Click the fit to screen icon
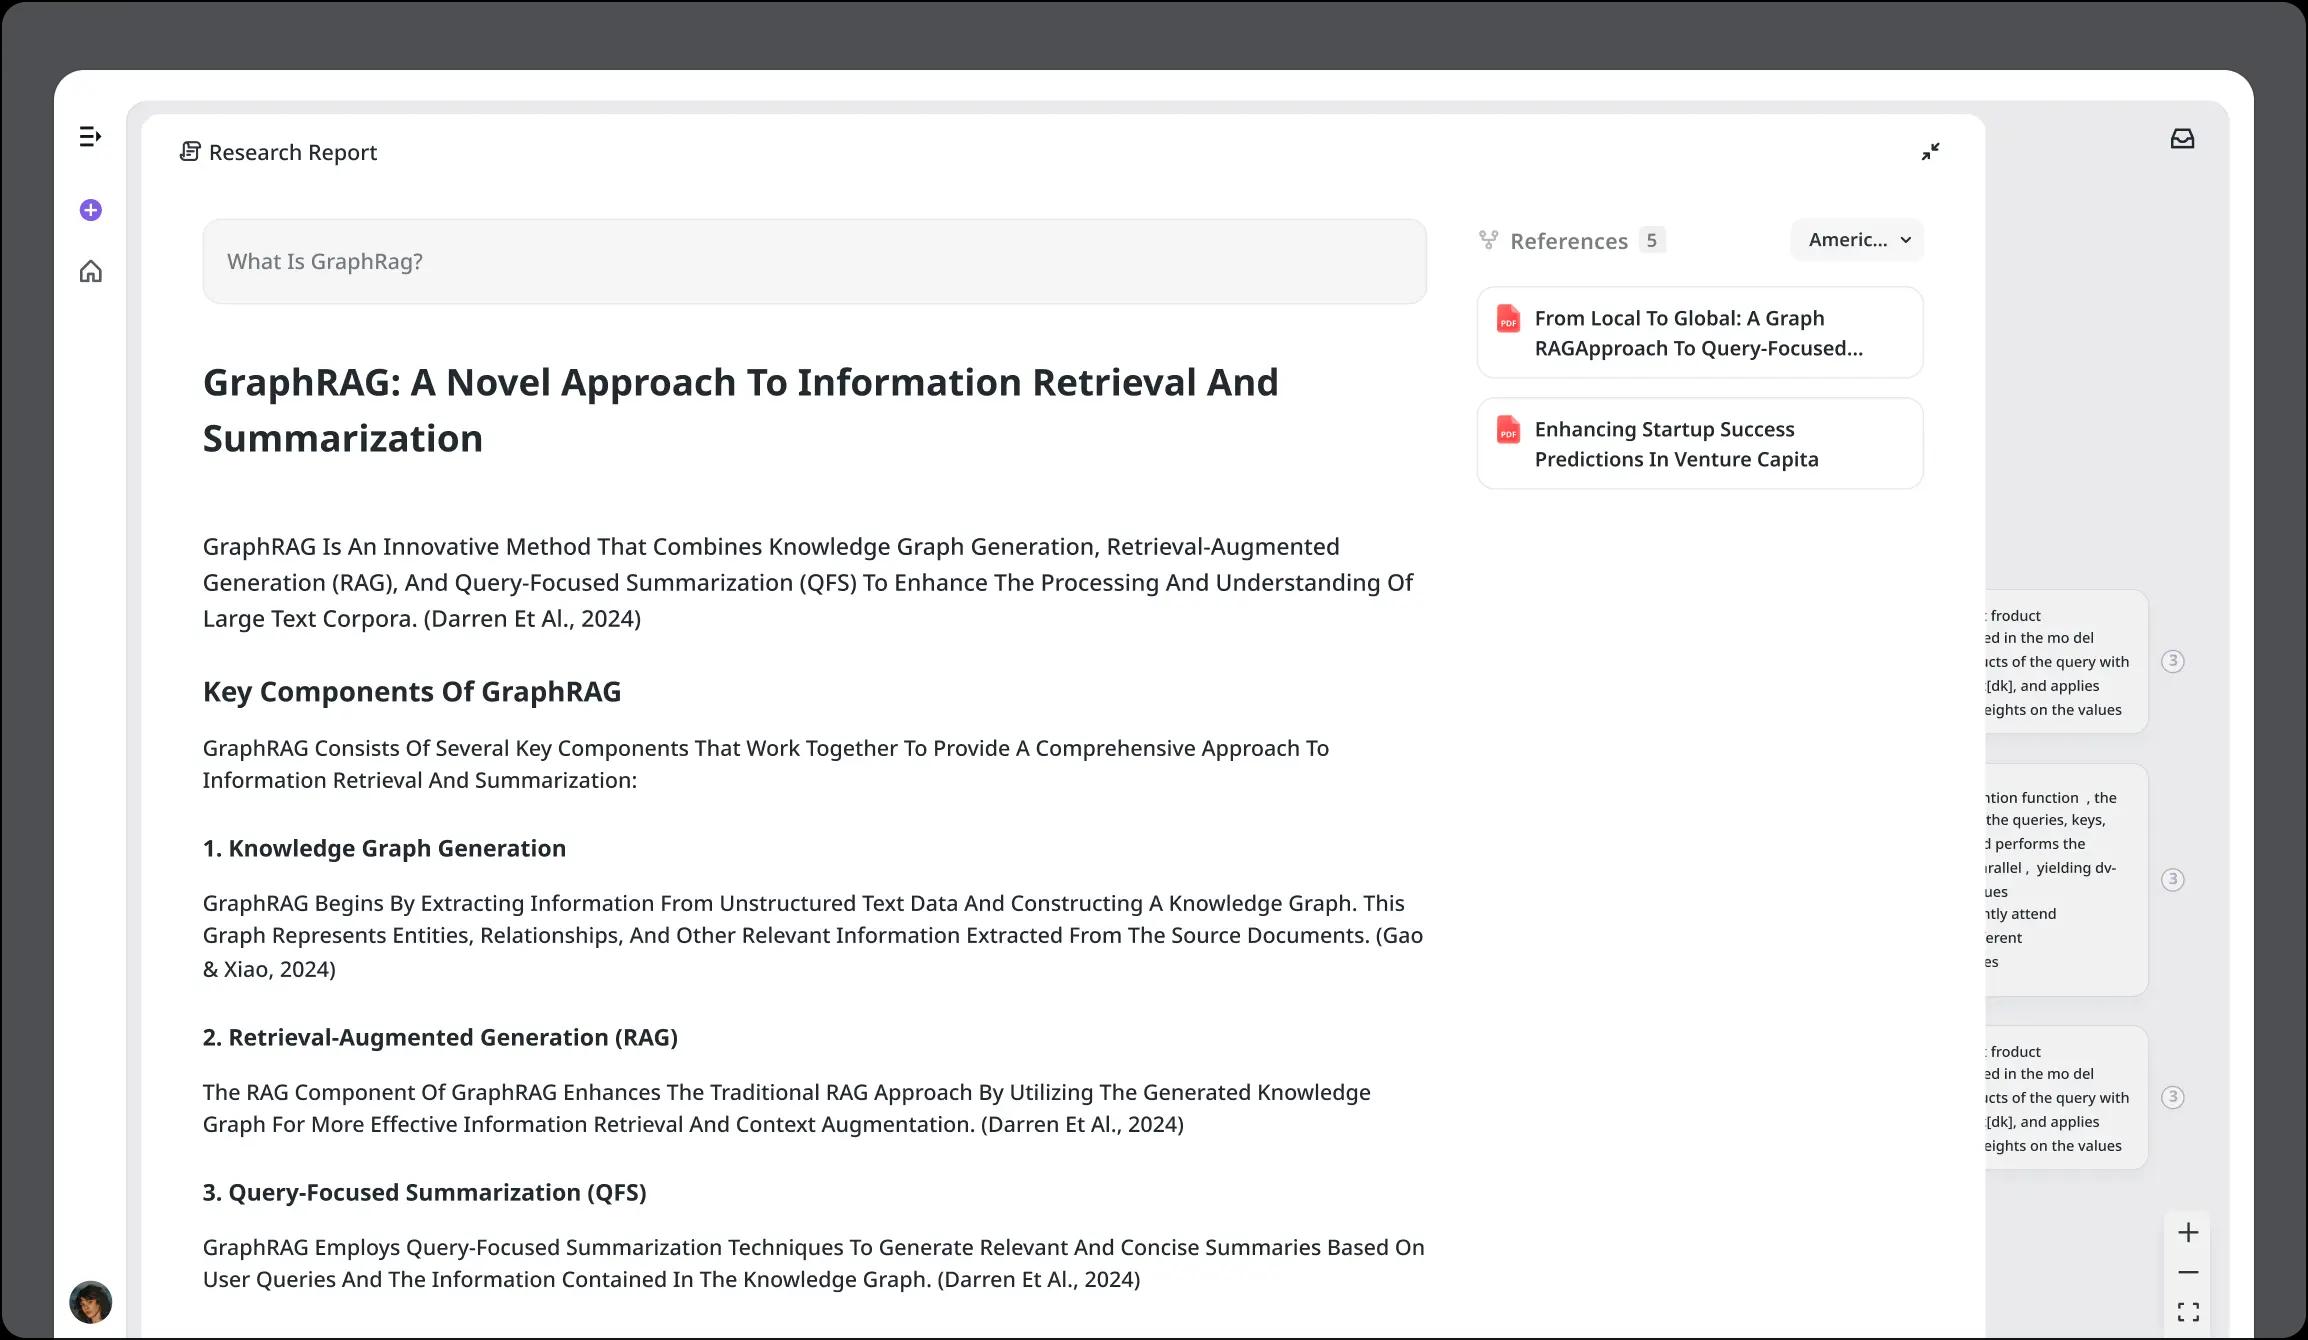 (2188, 1312)
